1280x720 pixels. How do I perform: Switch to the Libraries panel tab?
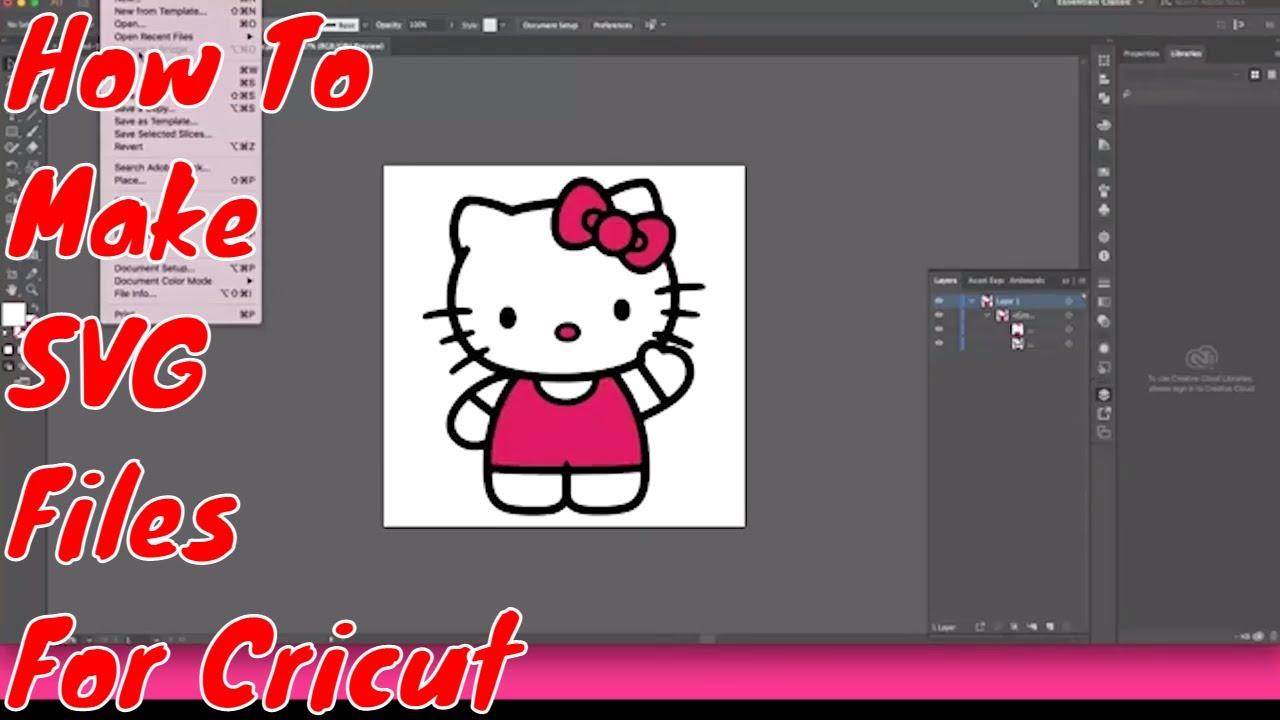1186,54
